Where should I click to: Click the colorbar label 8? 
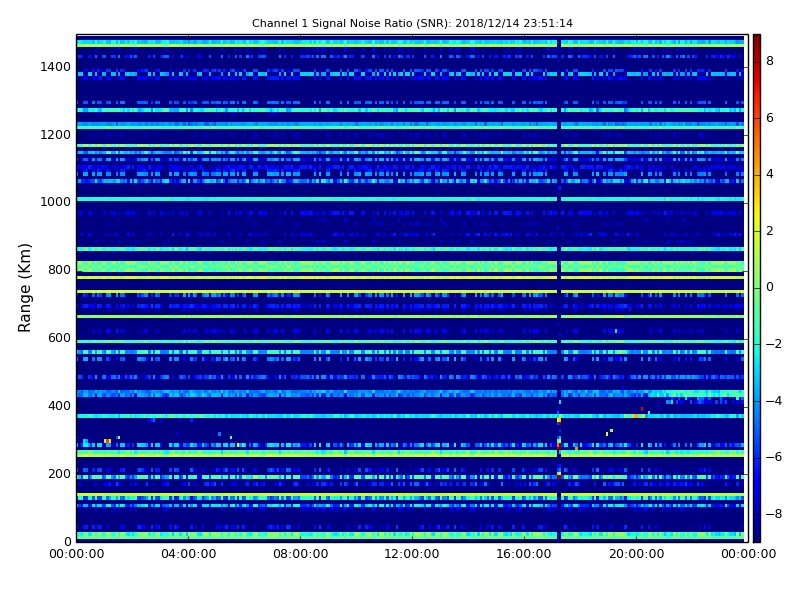(x=770, y=61)
